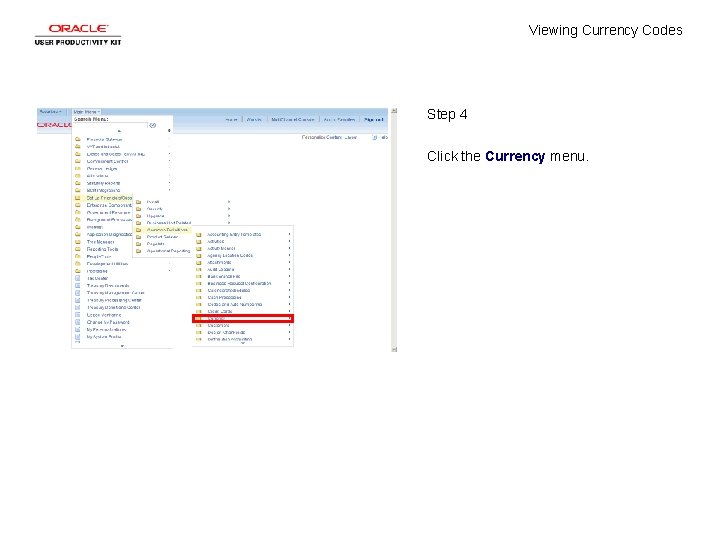
Task: Select the Set Up Financials/Supply Chain menu
Action: point(103,198)
